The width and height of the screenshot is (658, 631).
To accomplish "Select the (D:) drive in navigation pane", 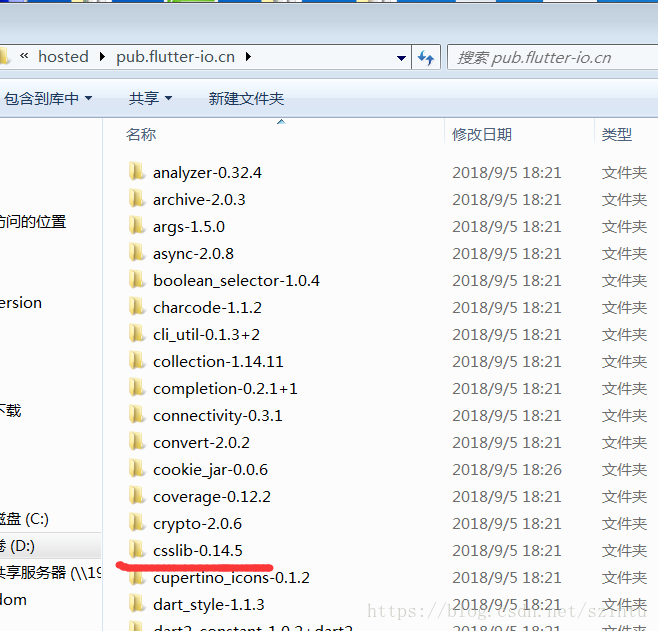I will (50, 546).
